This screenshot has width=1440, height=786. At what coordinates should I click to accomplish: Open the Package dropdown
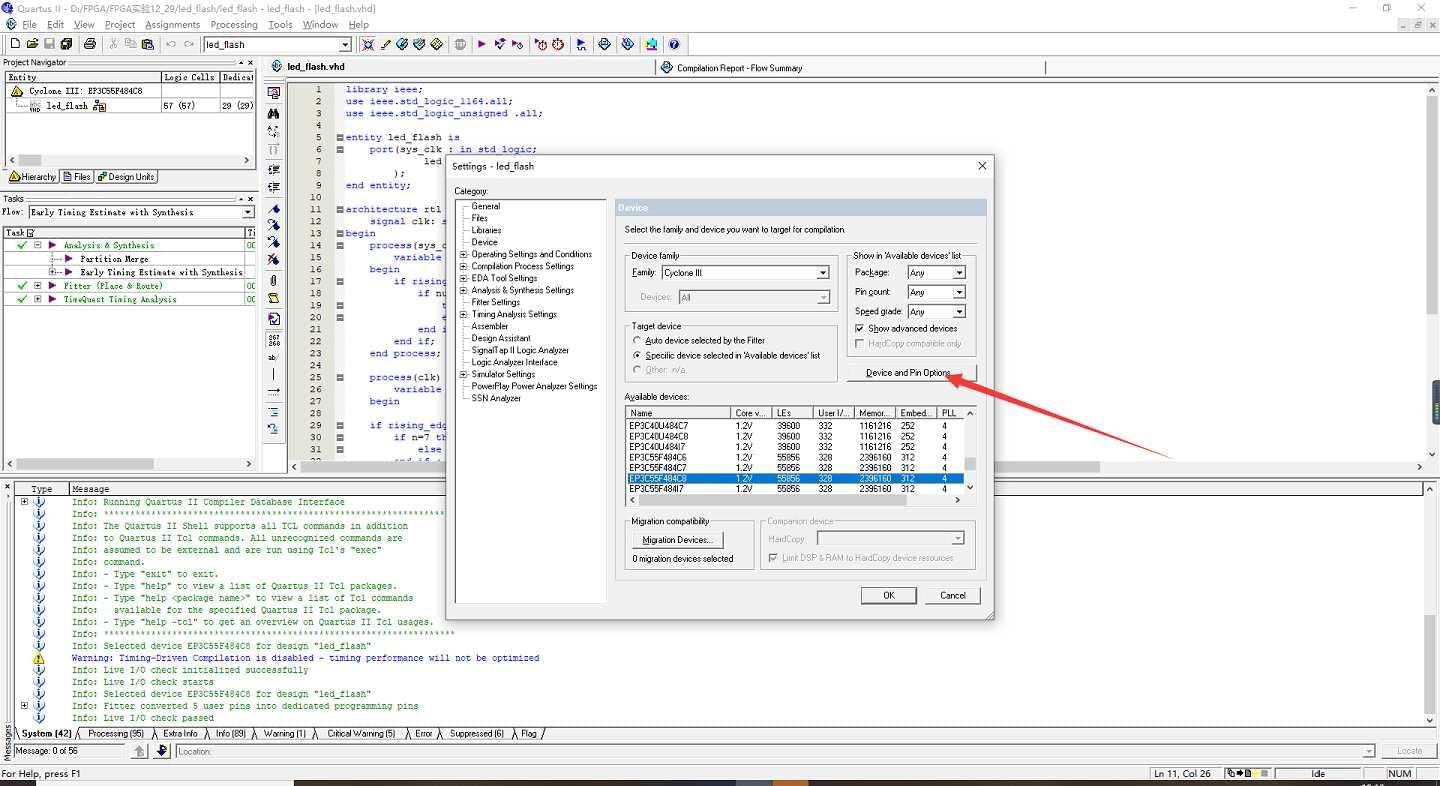click(959, 273)
